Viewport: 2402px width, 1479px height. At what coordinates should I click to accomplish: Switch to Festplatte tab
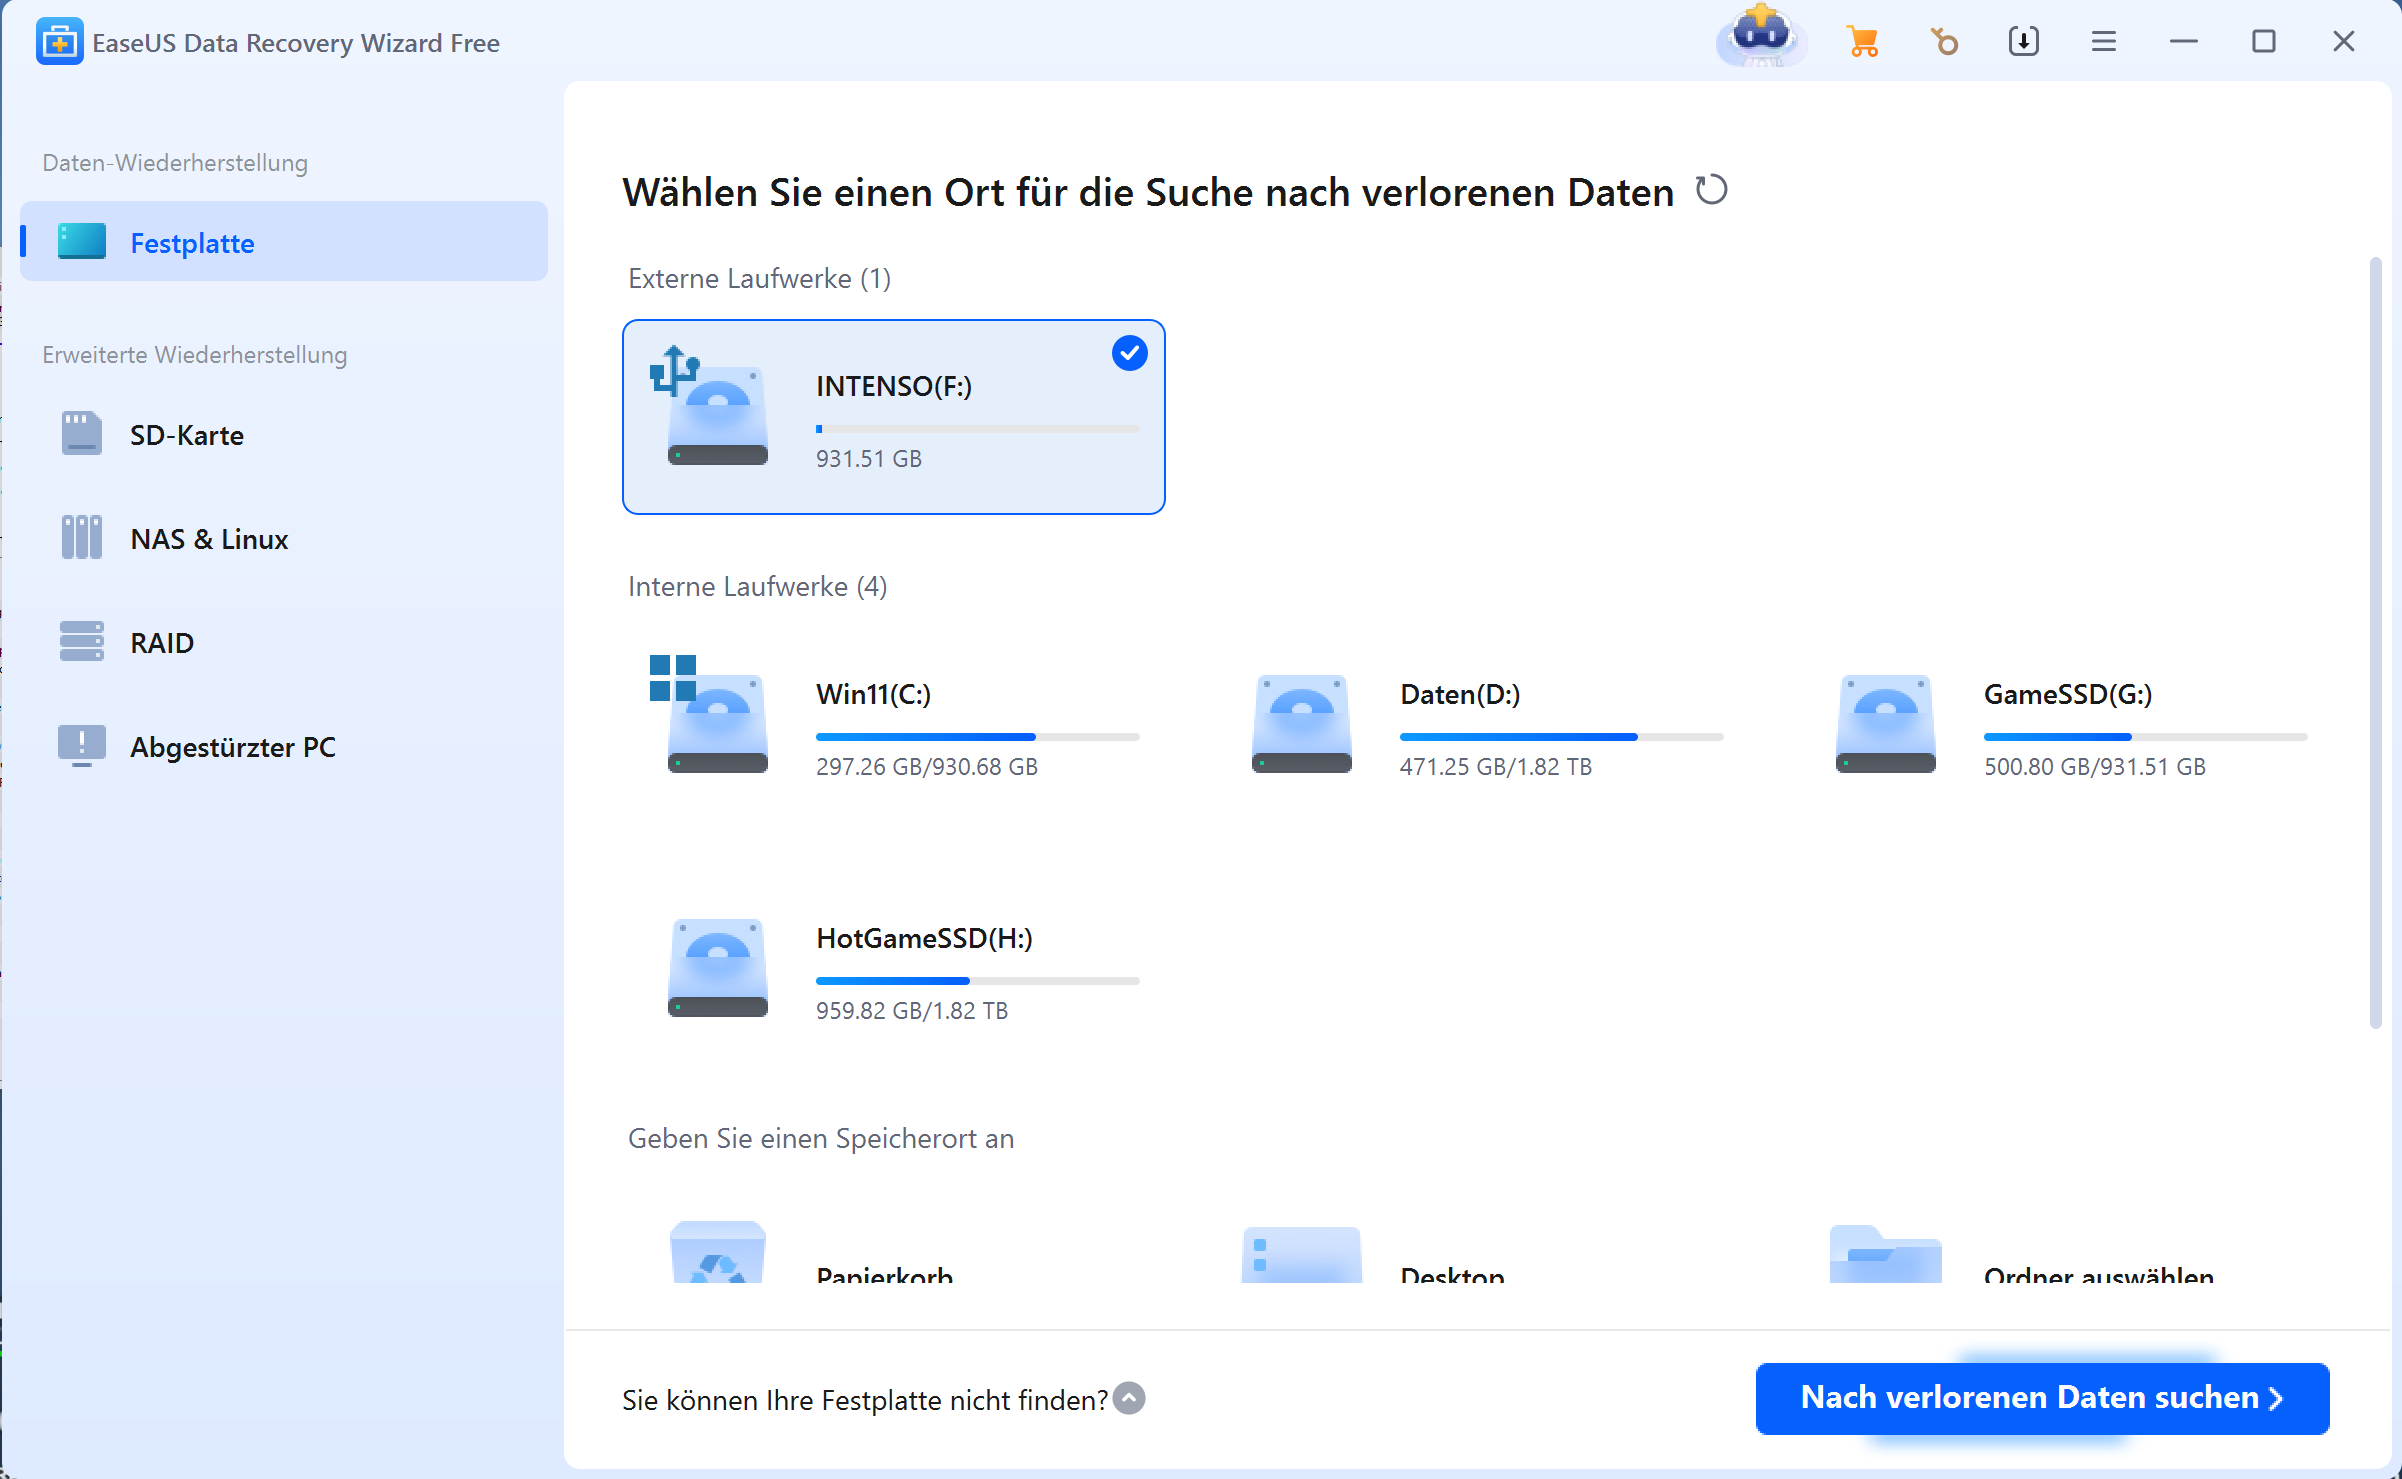pos(192,243)
